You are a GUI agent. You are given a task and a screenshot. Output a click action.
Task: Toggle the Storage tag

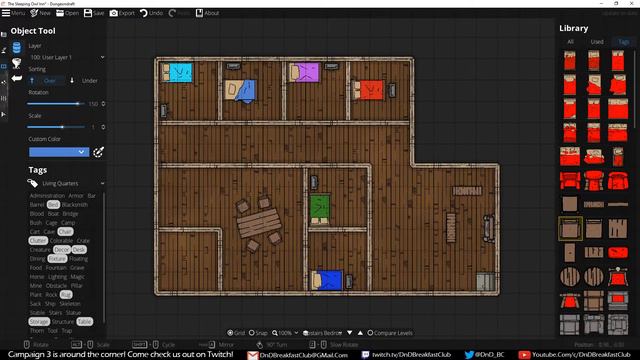39,322
